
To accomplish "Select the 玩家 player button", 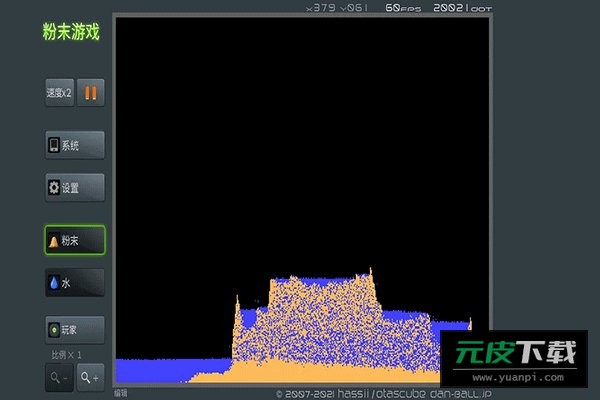I will point(75,330).
